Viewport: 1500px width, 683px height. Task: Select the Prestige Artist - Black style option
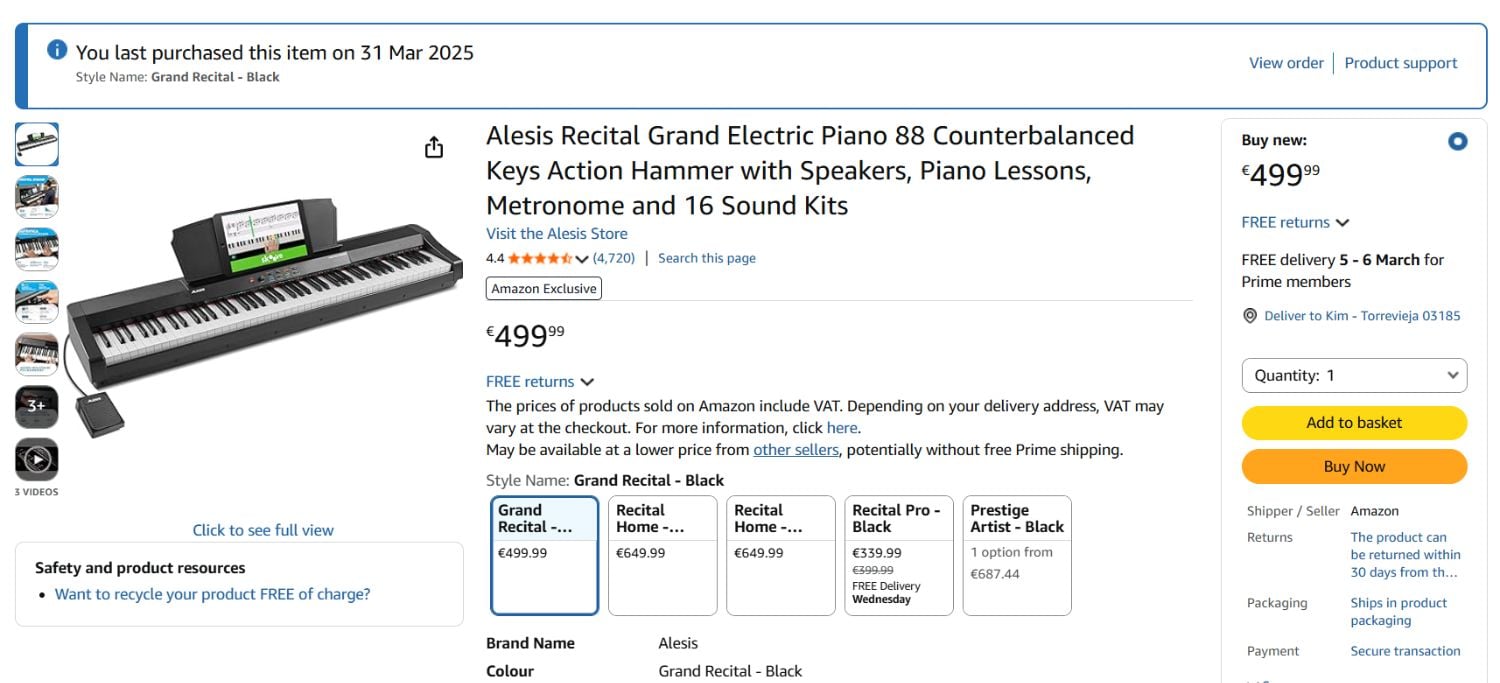click(1016, 553)
